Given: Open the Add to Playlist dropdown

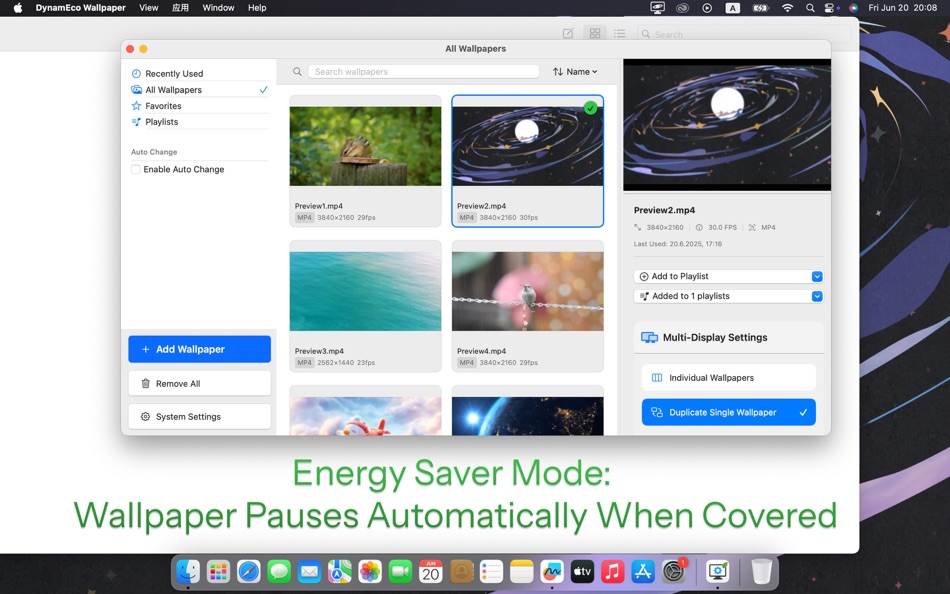Looking at the screenshot, I should point(728,276).
